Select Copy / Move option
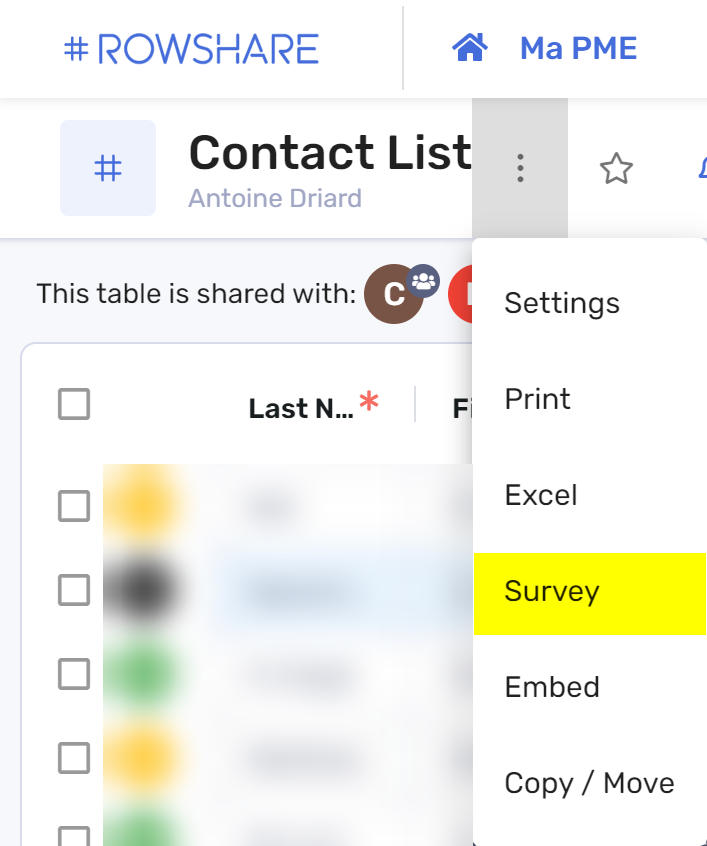 [x=590, y=783]
